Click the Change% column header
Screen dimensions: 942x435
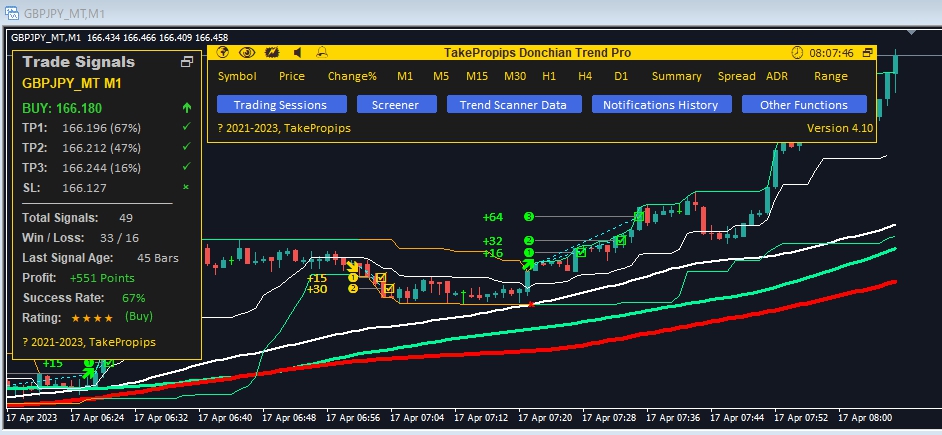coord(352,76)
